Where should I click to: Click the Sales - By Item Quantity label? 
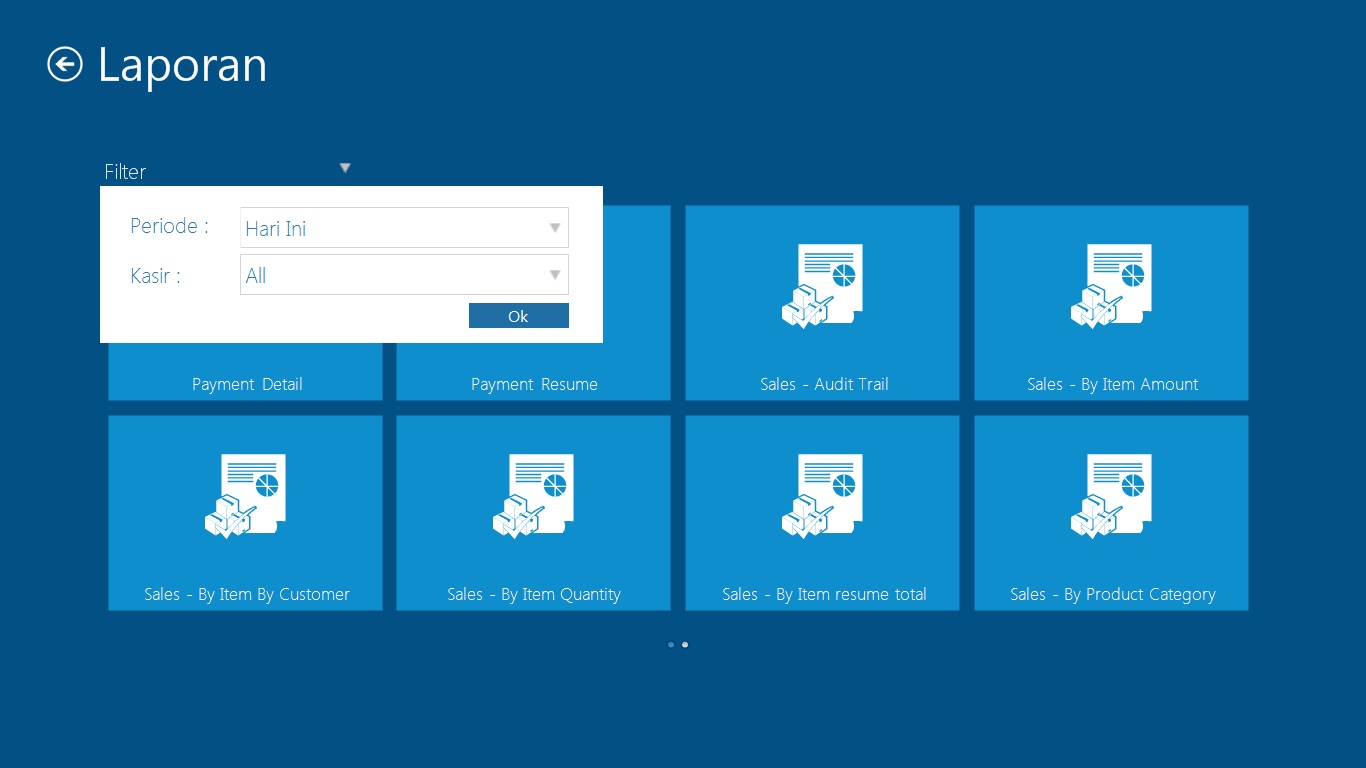coord(533,594)
